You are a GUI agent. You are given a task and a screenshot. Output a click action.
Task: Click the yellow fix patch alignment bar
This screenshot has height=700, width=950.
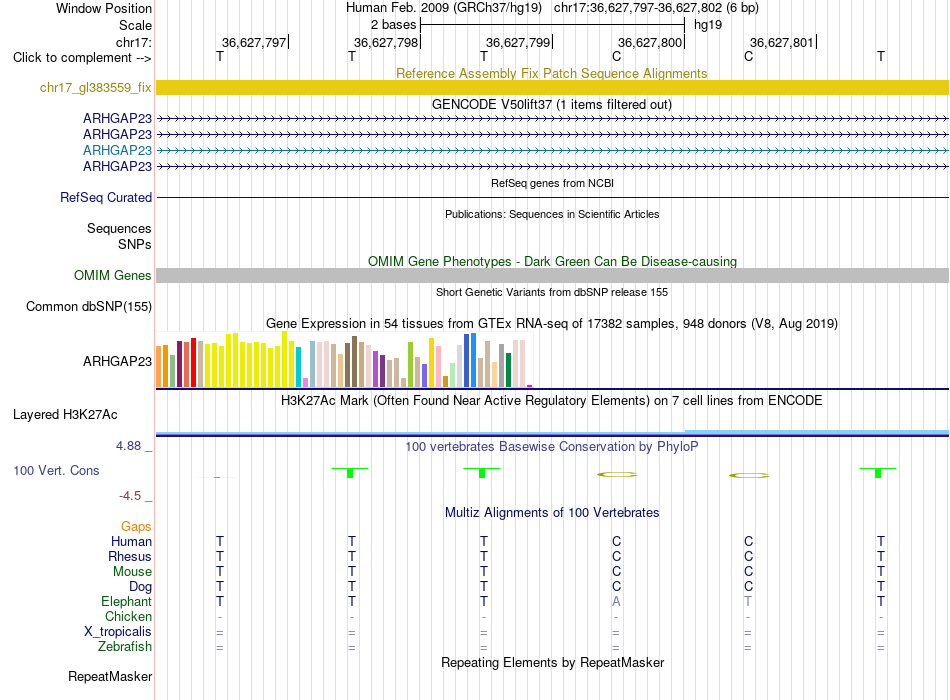tap(552, 87)
